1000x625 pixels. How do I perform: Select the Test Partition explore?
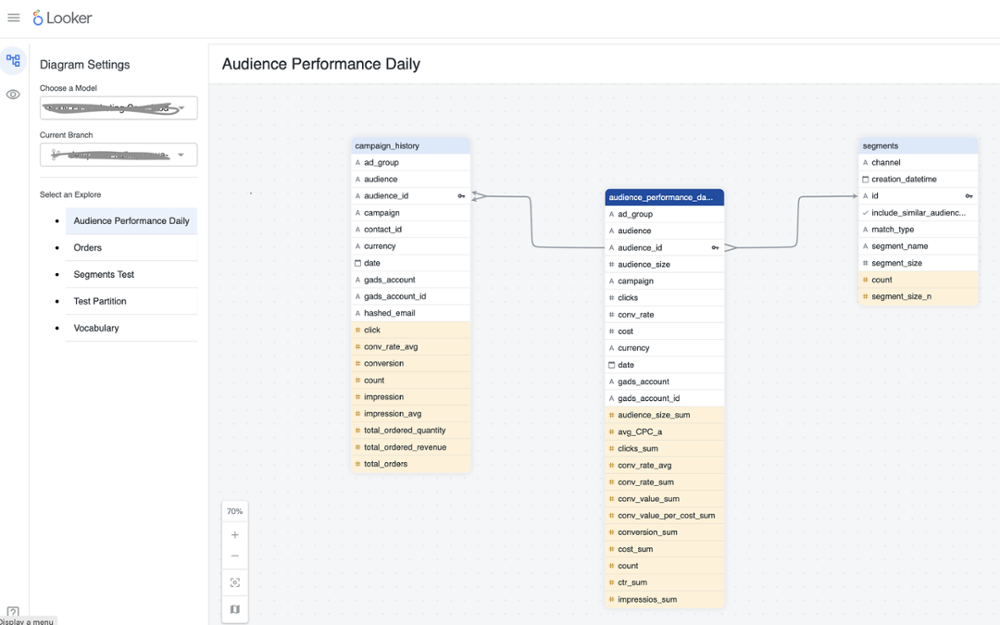tap(99, 301)
